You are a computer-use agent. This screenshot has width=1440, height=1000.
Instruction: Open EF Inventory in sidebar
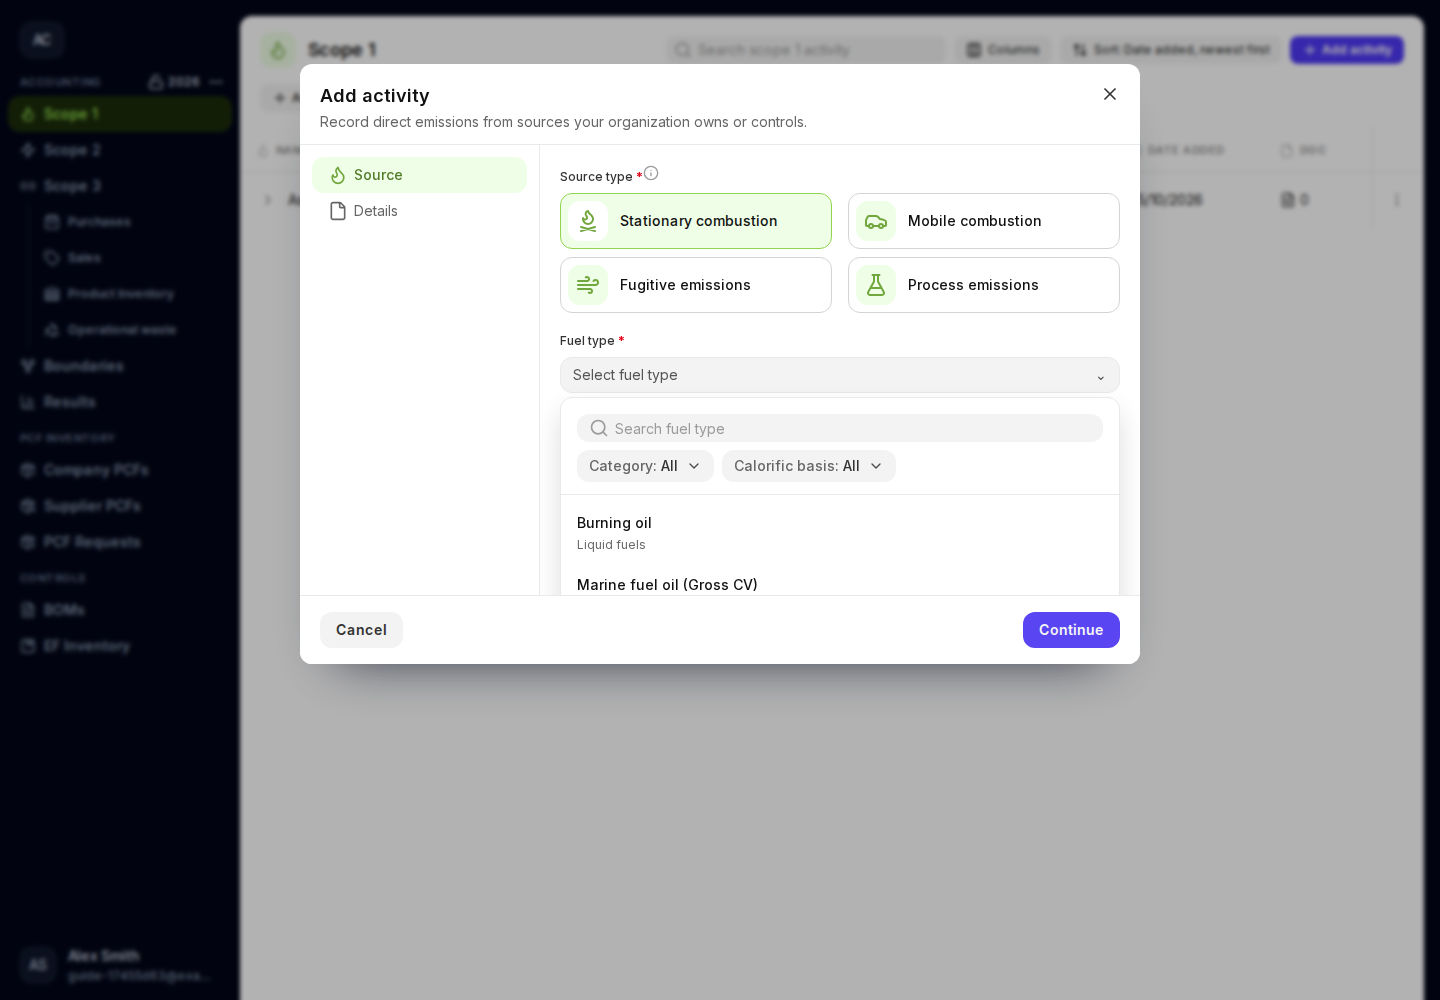click(120, 646)
